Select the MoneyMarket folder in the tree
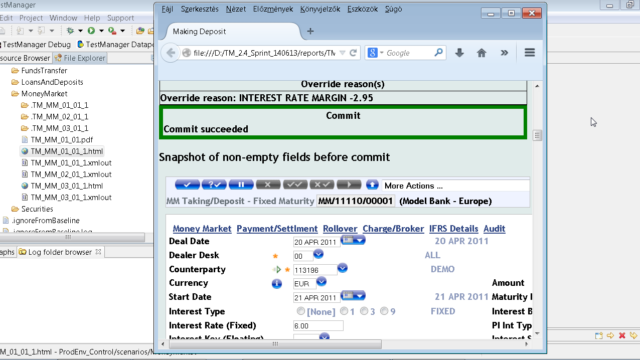 44,93
